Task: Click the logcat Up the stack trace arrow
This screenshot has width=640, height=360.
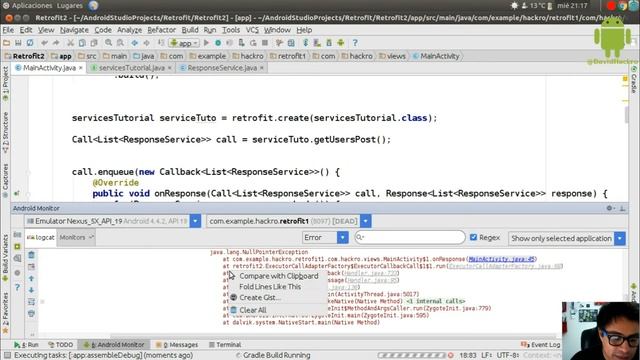Action: pos(31,278)
